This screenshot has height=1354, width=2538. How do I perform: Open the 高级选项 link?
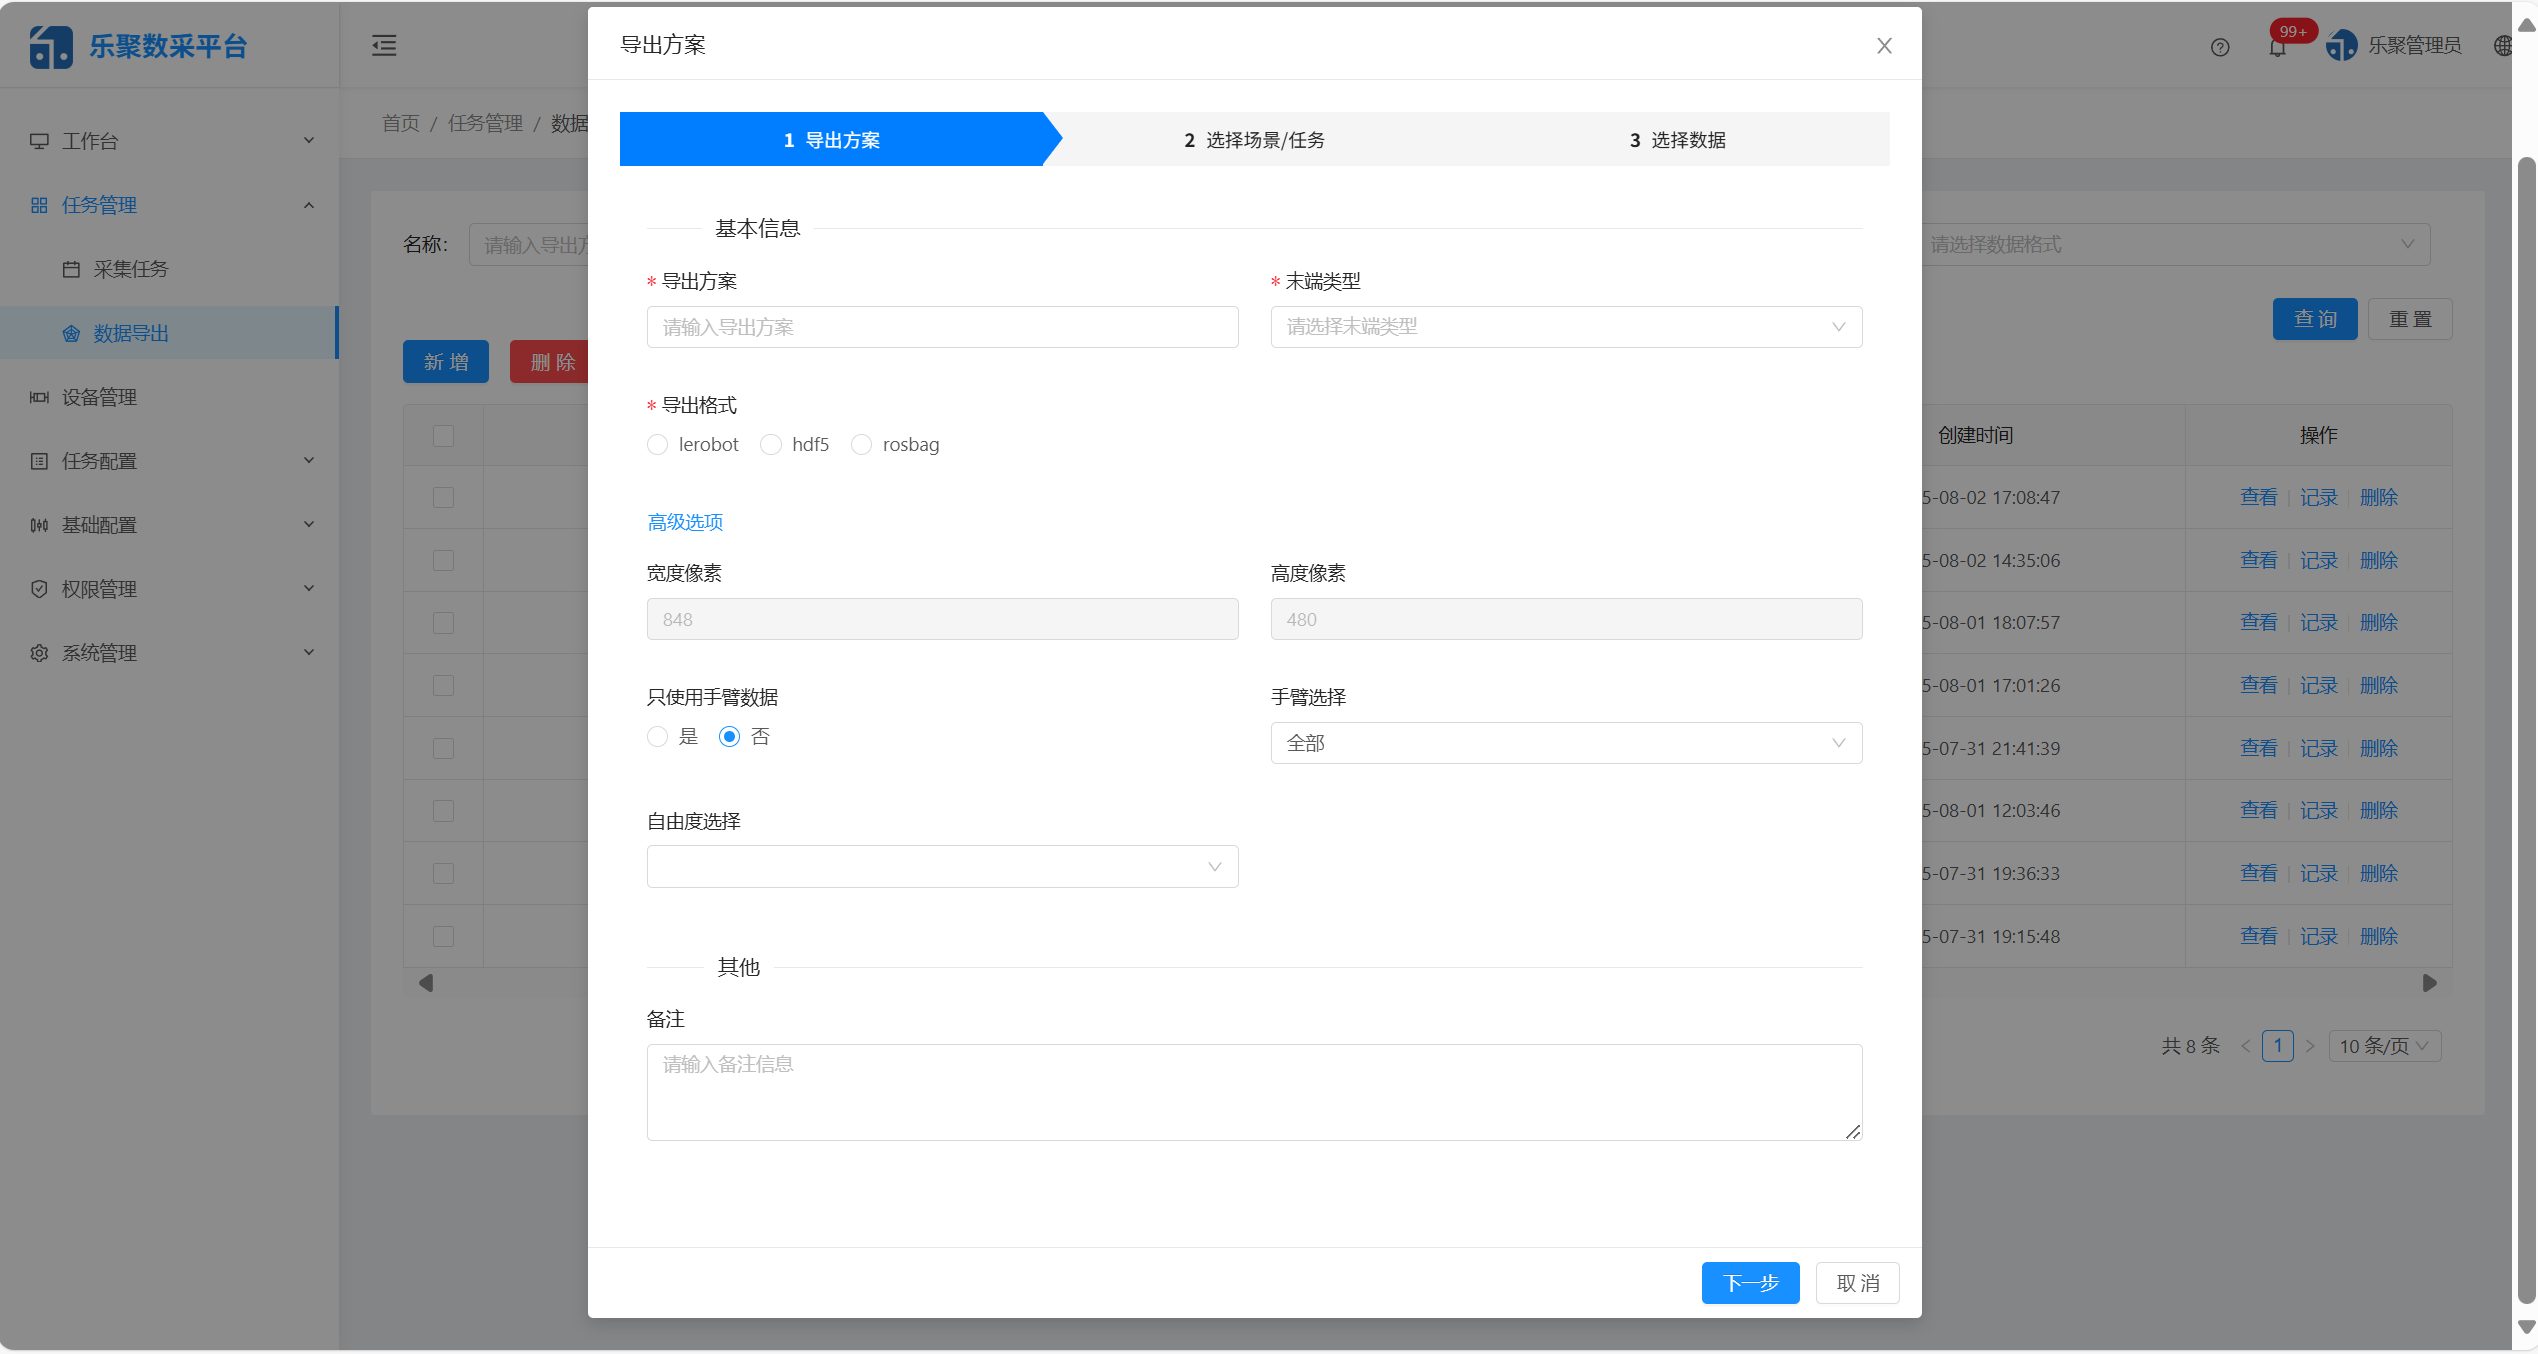pyautogui.click(x=684, y=521)
